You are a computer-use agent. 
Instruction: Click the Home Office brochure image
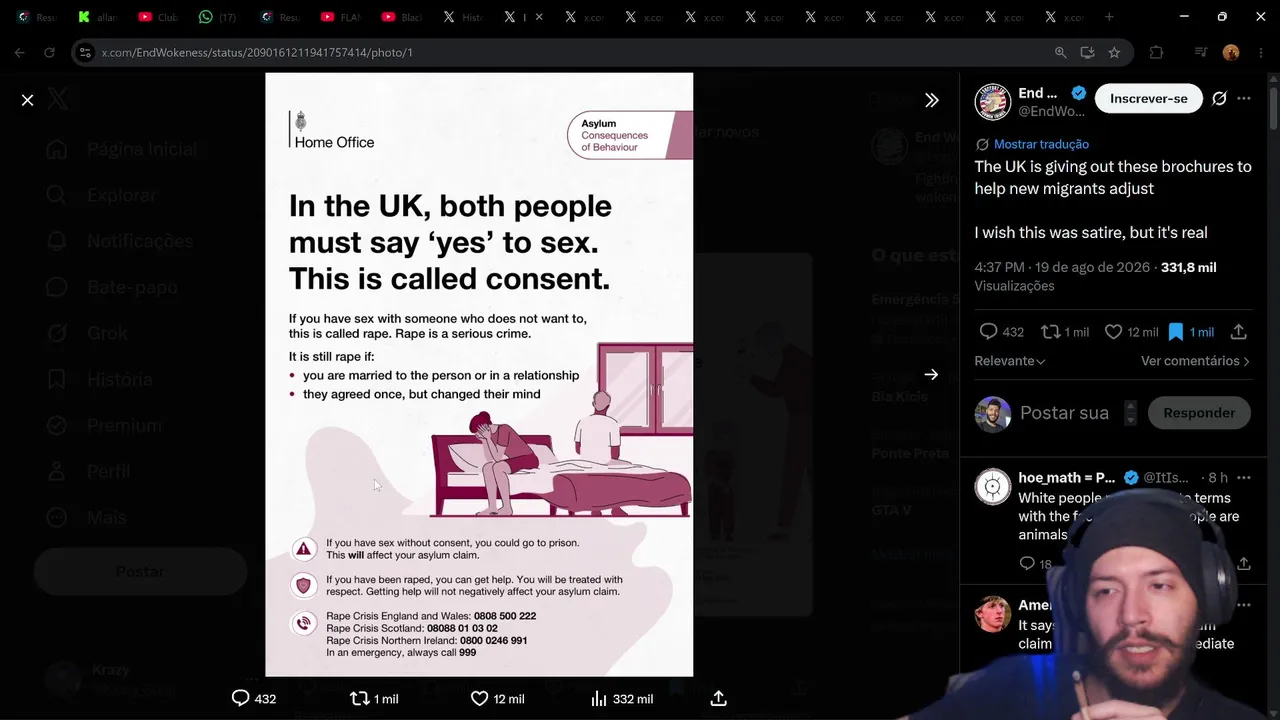click(x=479, y=375)
